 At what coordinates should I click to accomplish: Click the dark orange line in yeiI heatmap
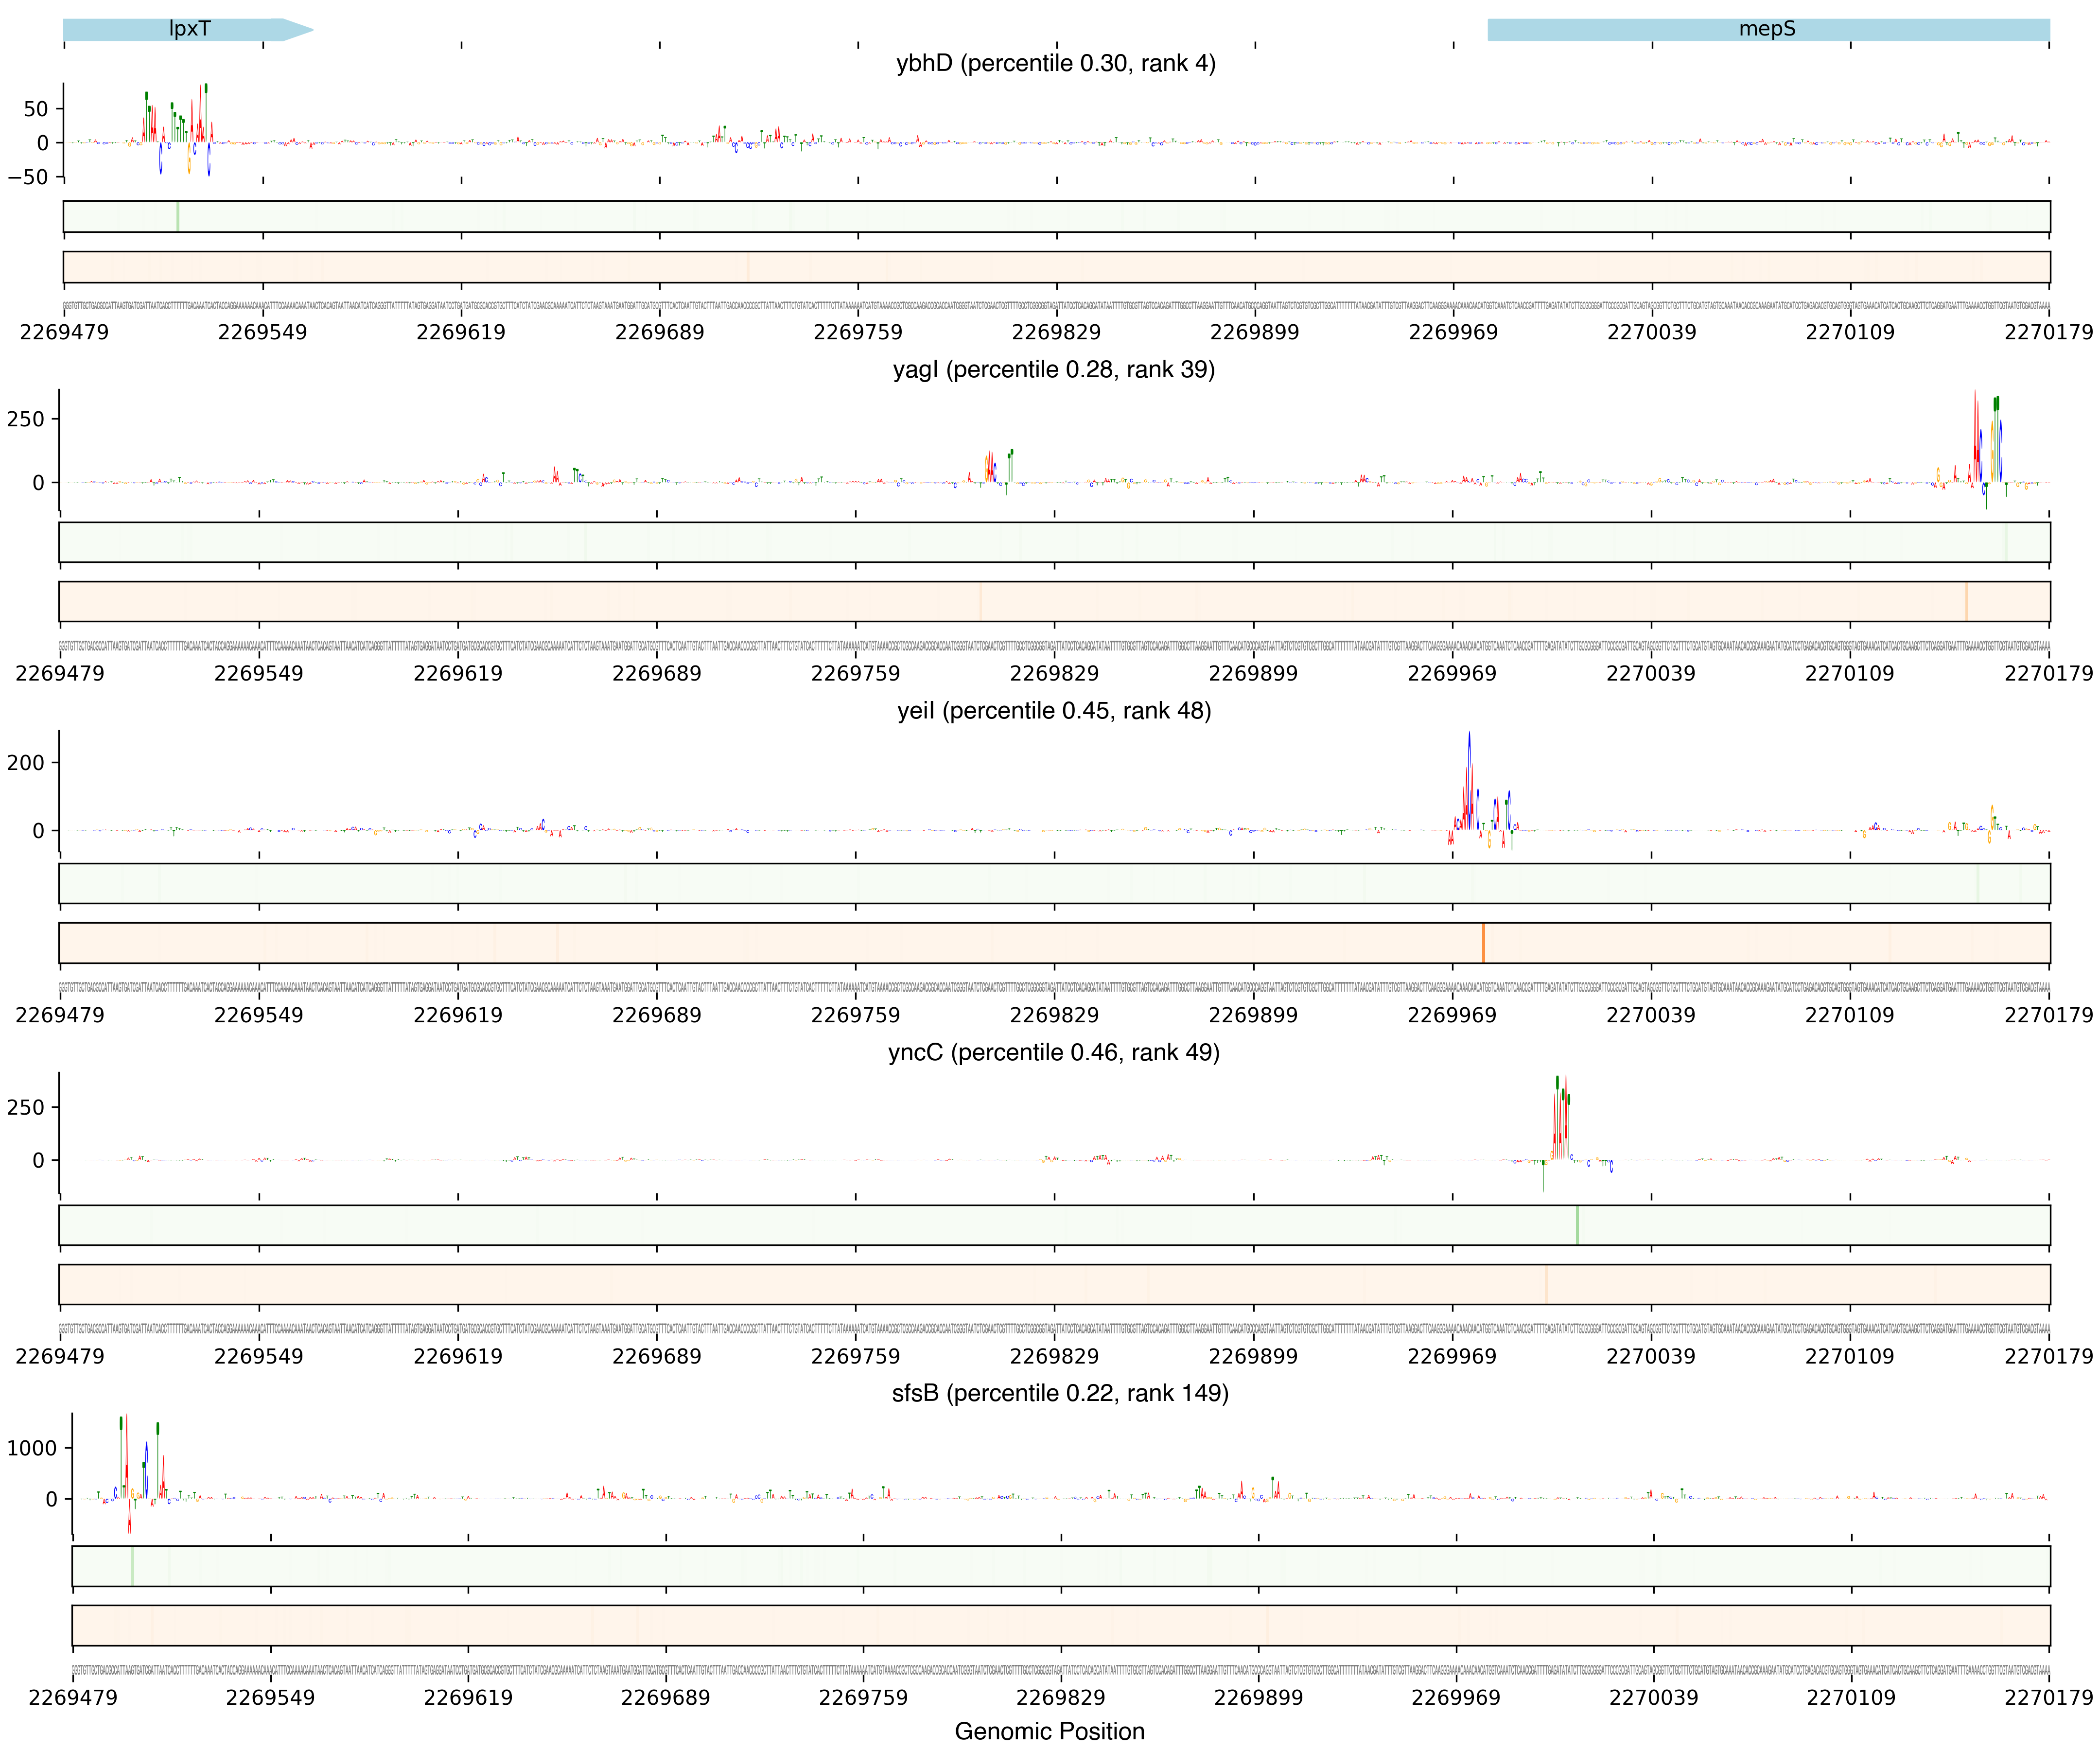[x=1483, y=943]
